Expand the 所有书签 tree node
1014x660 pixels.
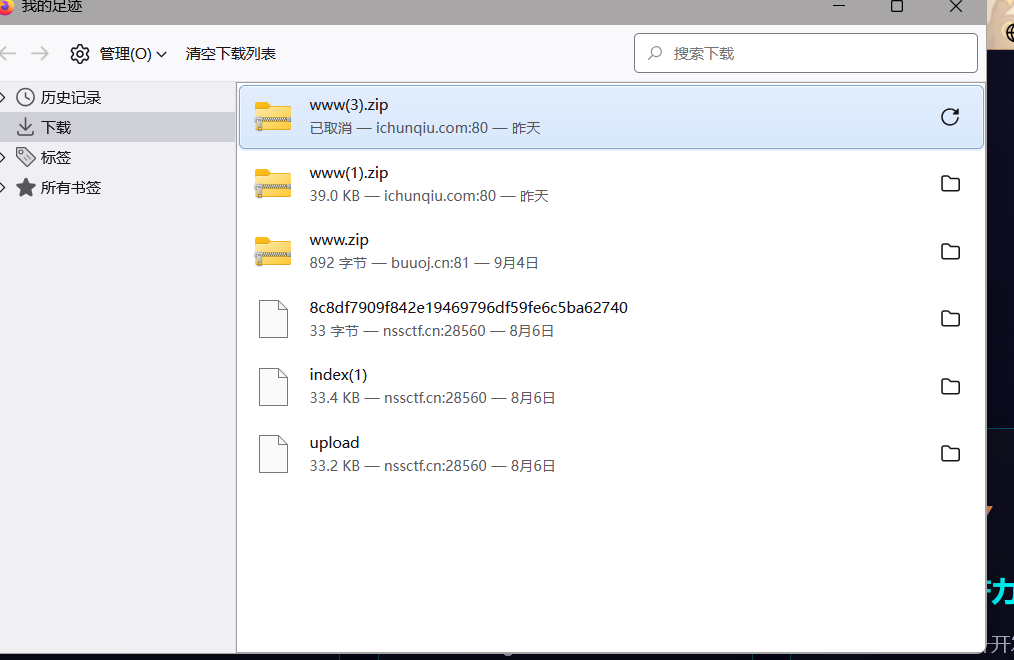tap(4, 188)
